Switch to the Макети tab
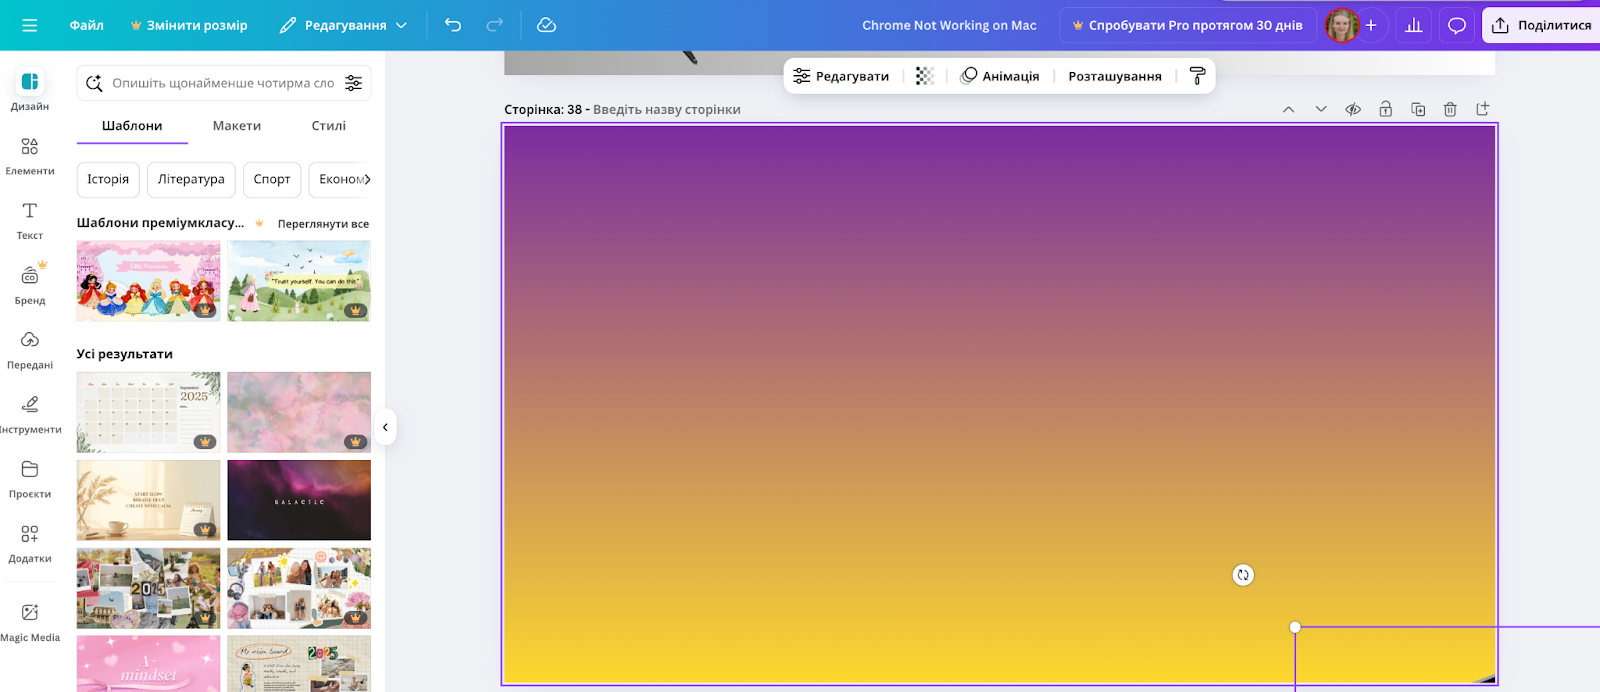 tap(237, 126)
